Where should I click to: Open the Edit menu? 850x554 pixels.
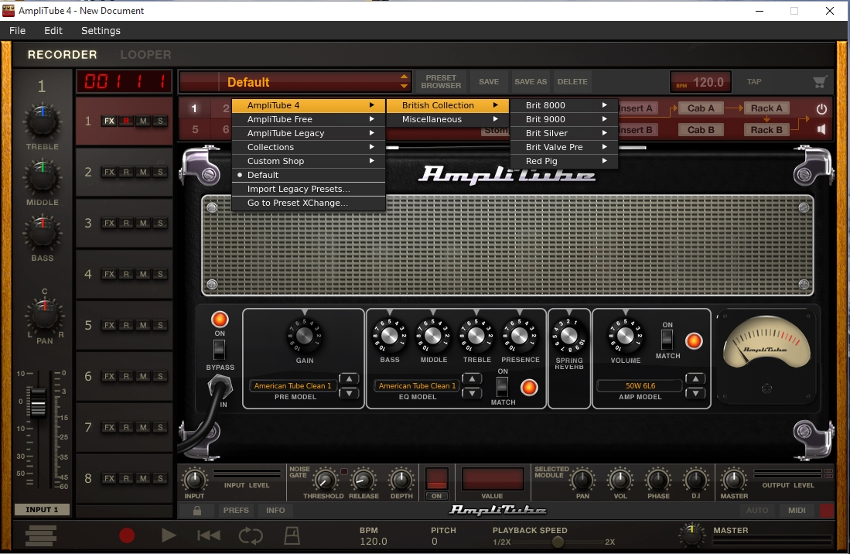pos(53,31)
